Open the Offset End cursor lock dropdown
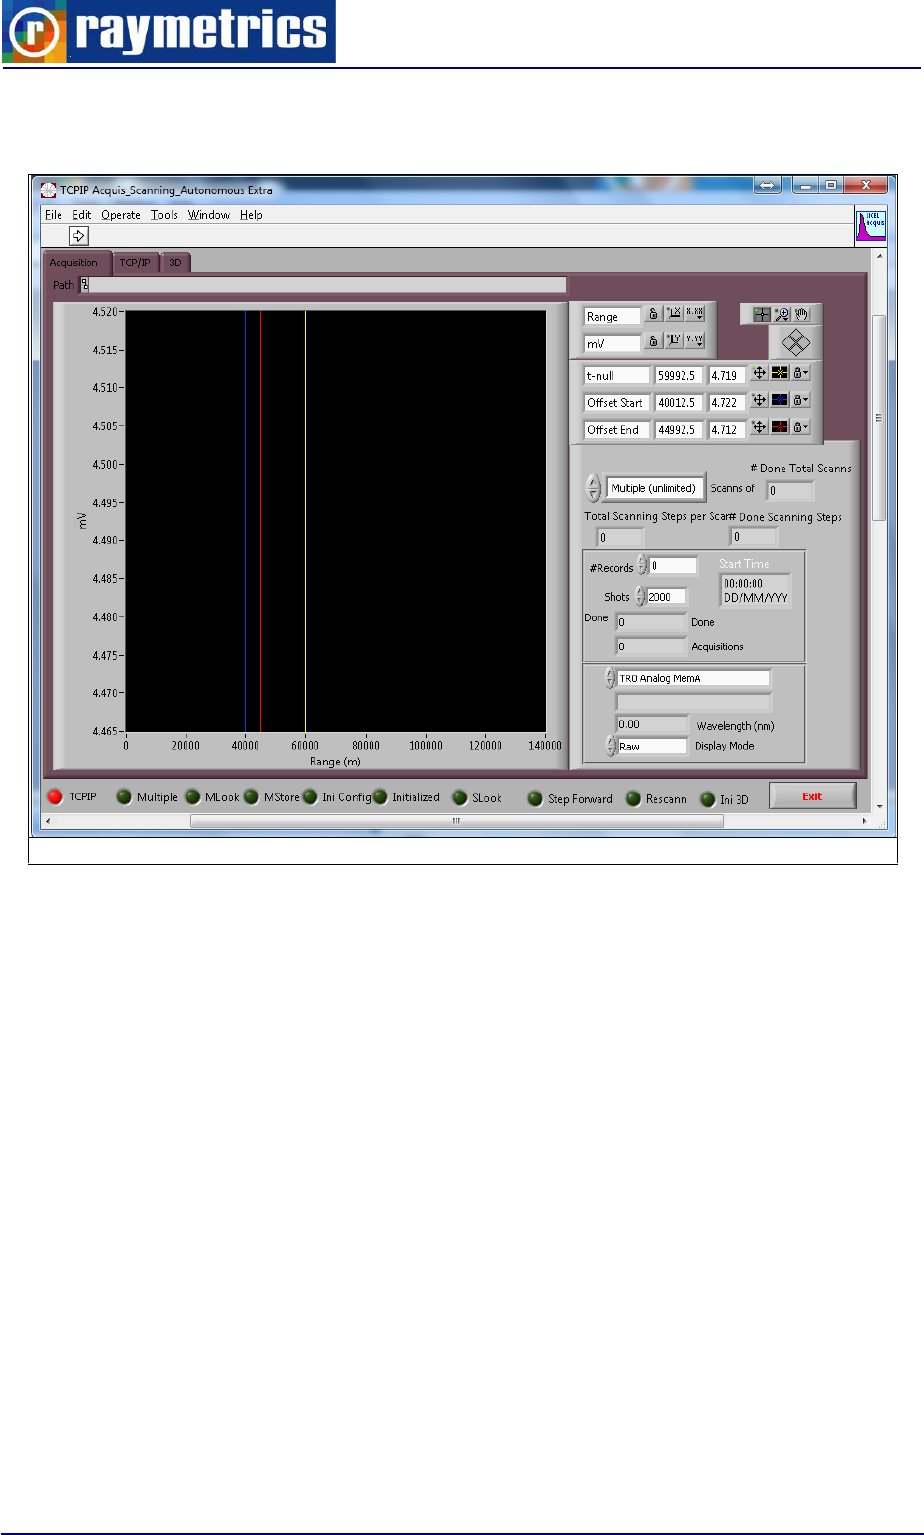The width and height of the screenshot is (924, 1535). point(800,427)
